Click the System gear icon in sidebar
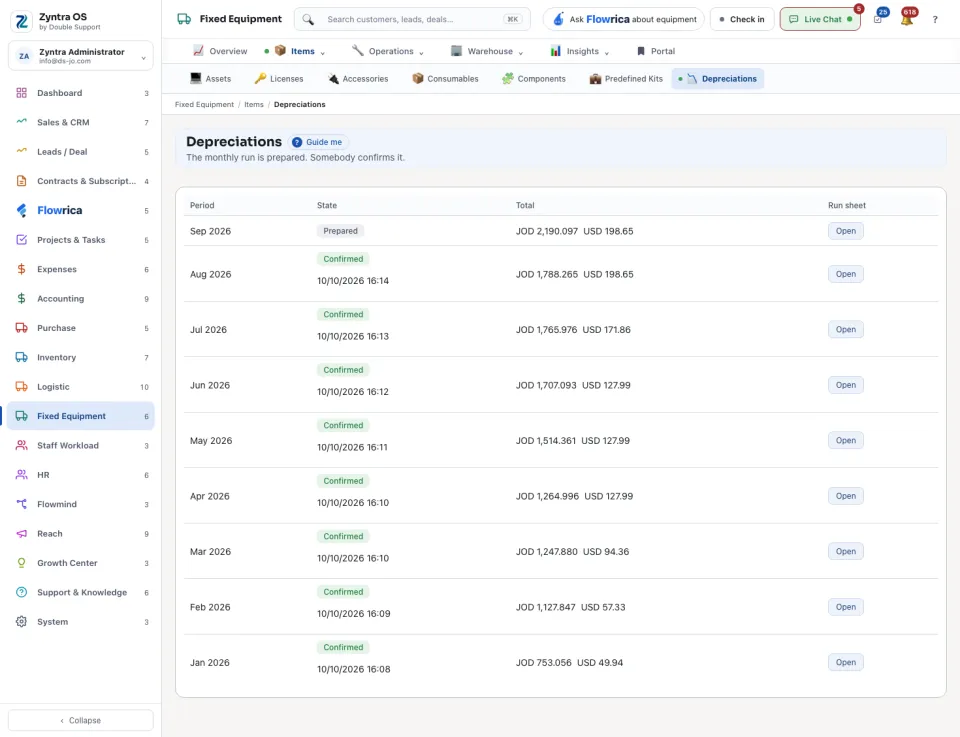This screenshot has width=960, height=737. tap(21, 622)
